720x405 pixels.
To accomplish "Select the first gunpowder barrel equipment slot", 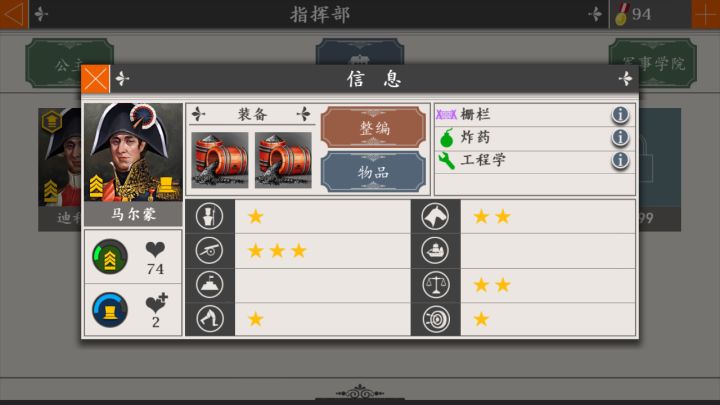I will tap(219, 160).
